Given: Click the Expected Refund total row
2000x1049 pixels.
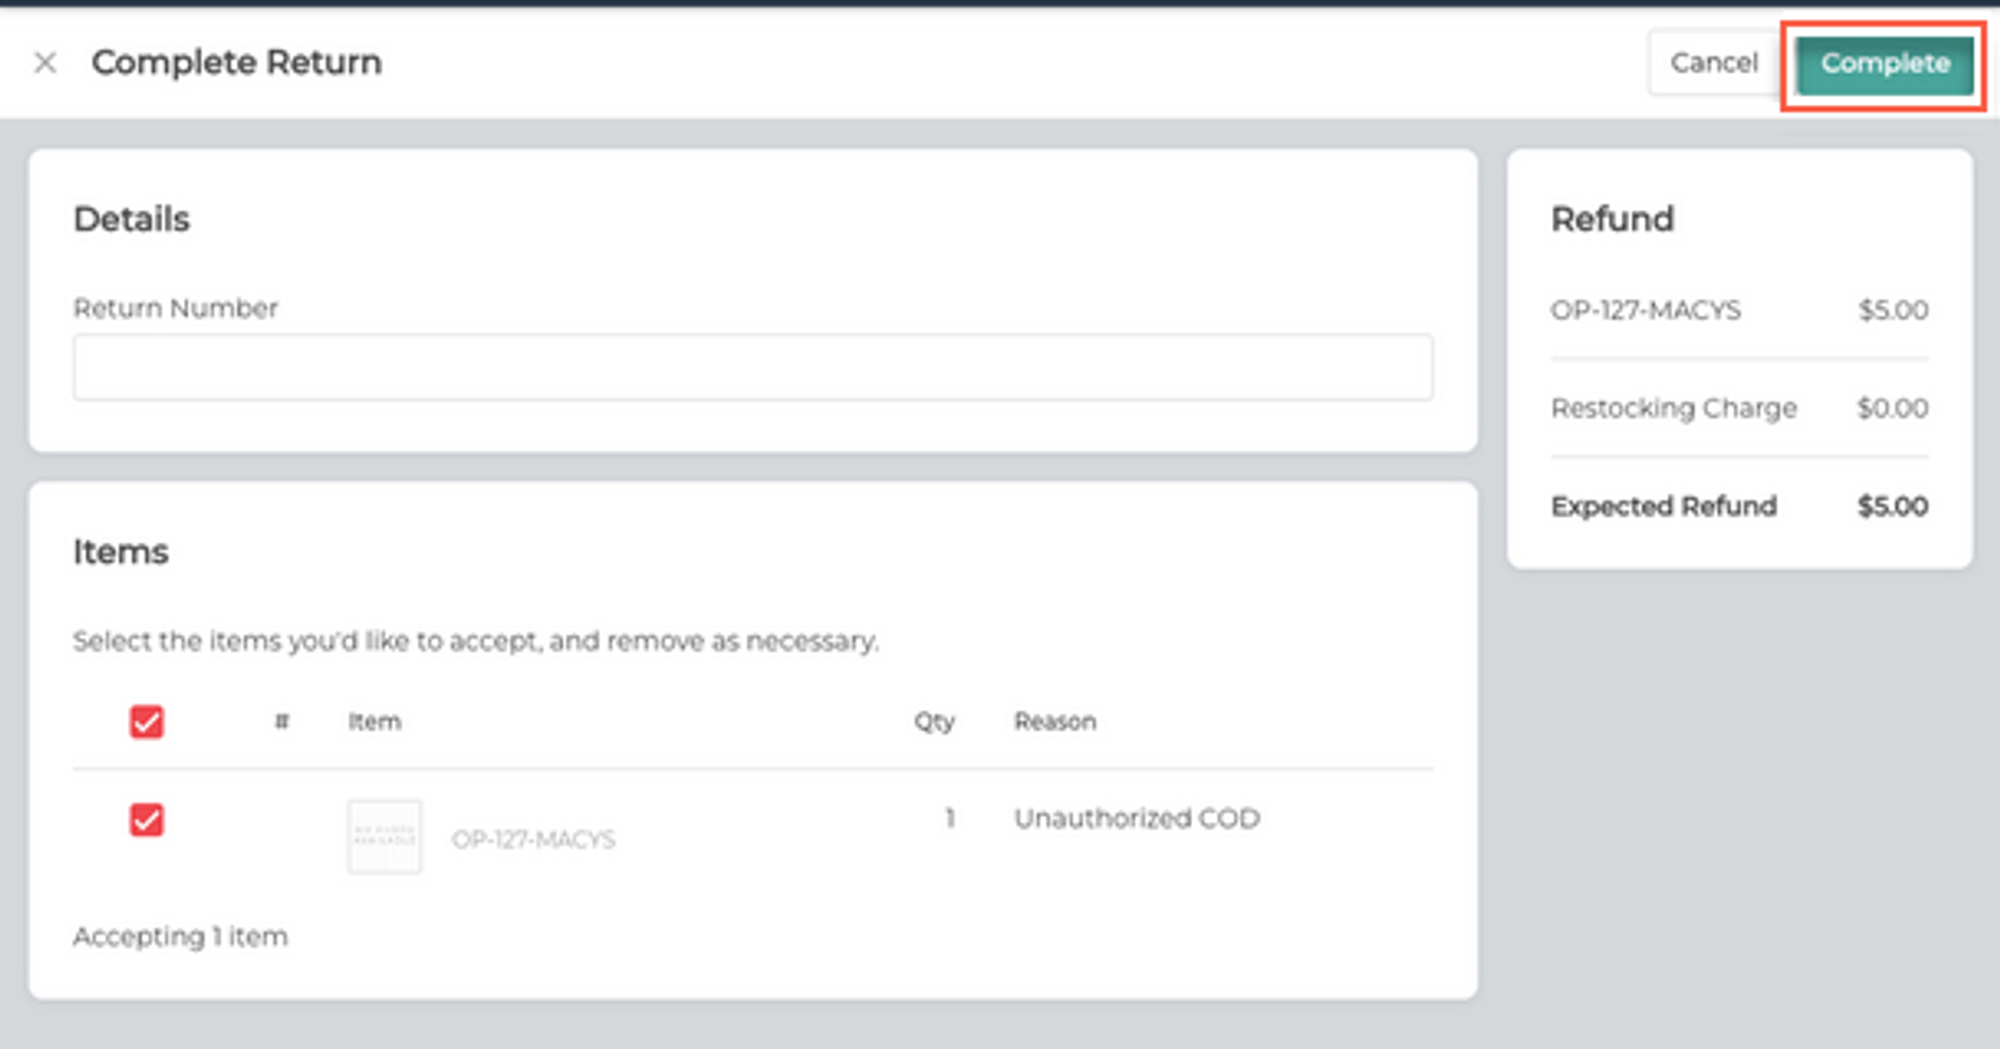Looking at the screenshot, I should (x=1739, y=506).
